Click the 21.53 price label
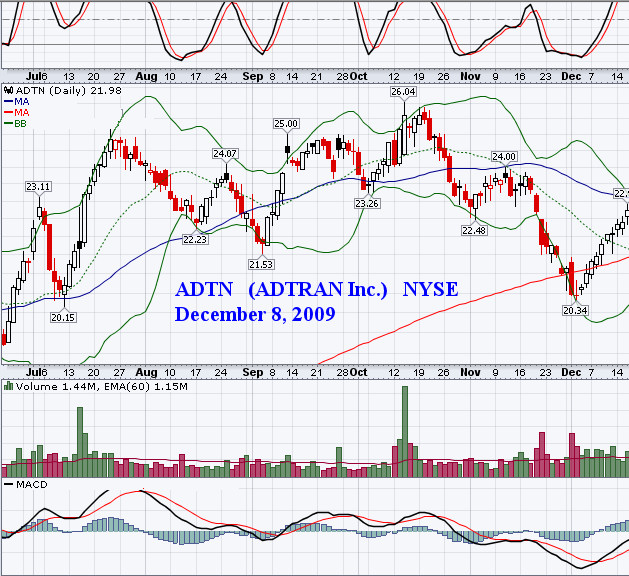This screenshot has height=576, width=629. (x=261, y=264)
